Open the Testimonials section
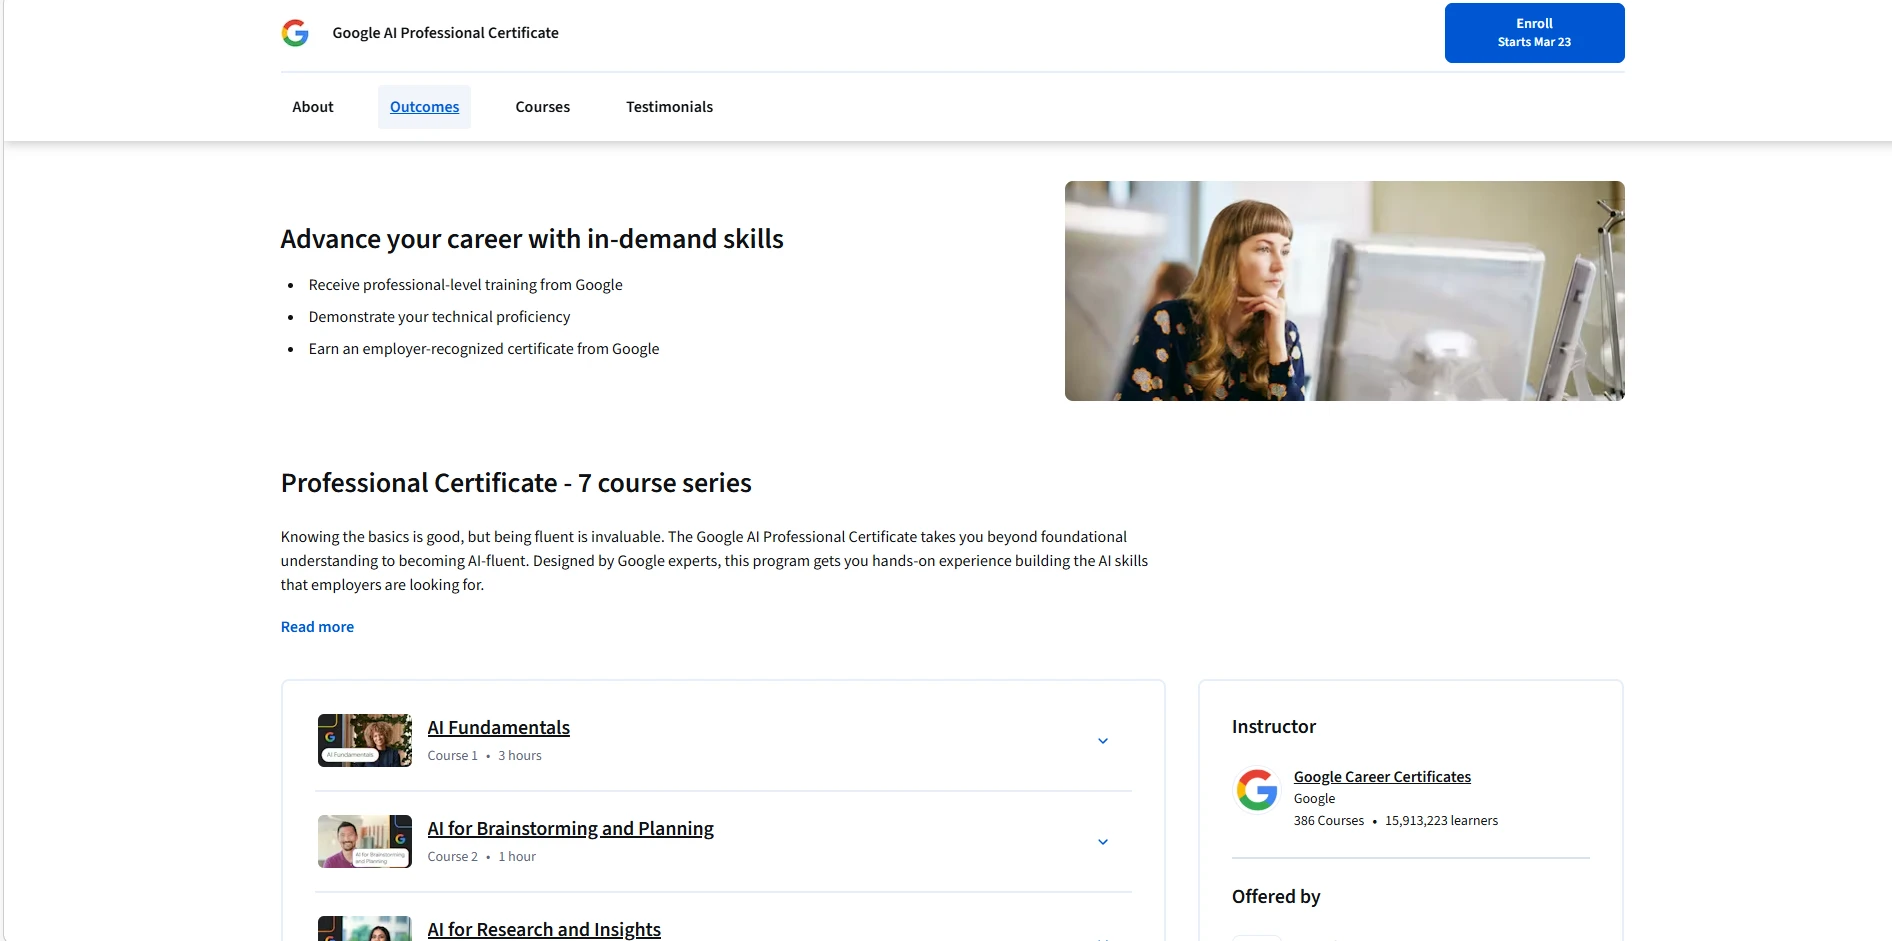The width and height of the screenshot is (1892, 941). [668, 106]
